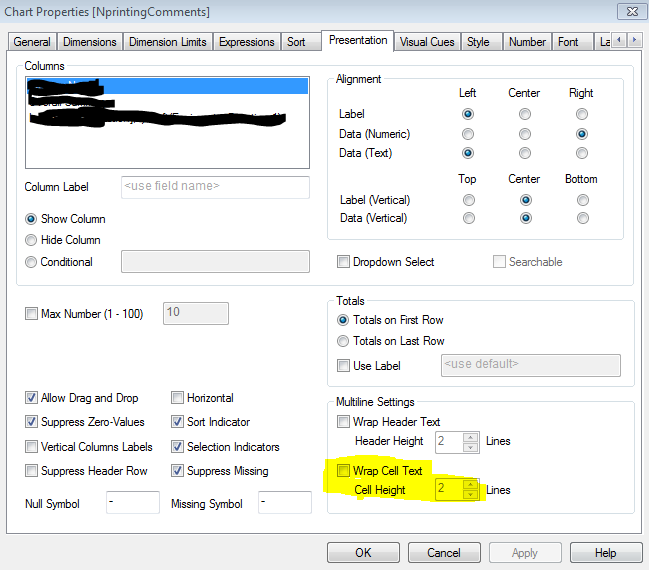Screen dimensions: 649x570
Task: Switch to the Dimensions tab
Action: (89, 42)
